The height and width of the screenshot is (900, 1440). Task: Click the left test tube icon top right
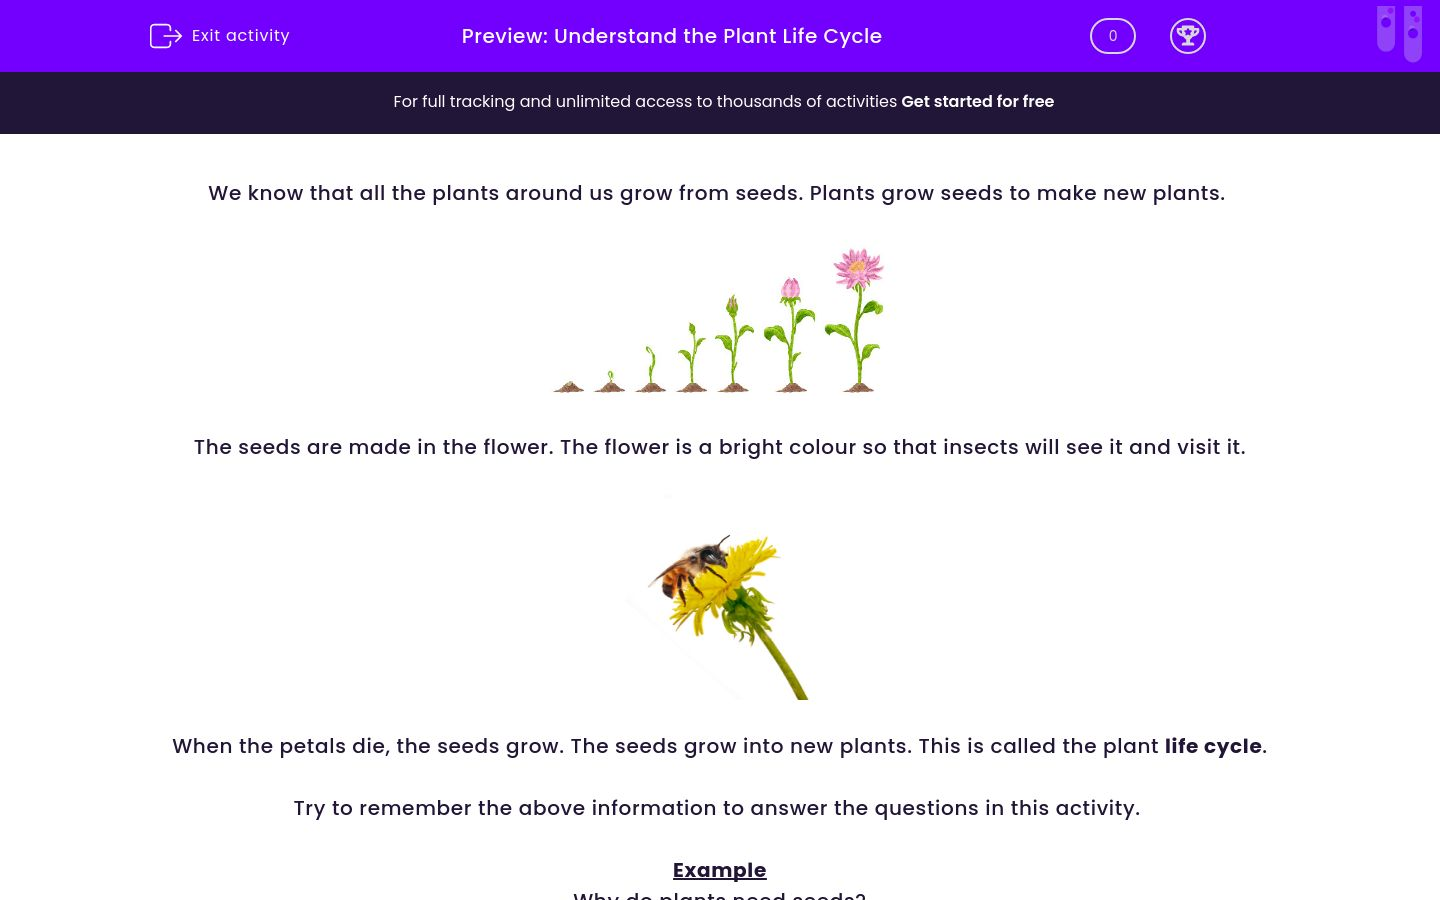pyautogui.click(x=1386, y=30)
